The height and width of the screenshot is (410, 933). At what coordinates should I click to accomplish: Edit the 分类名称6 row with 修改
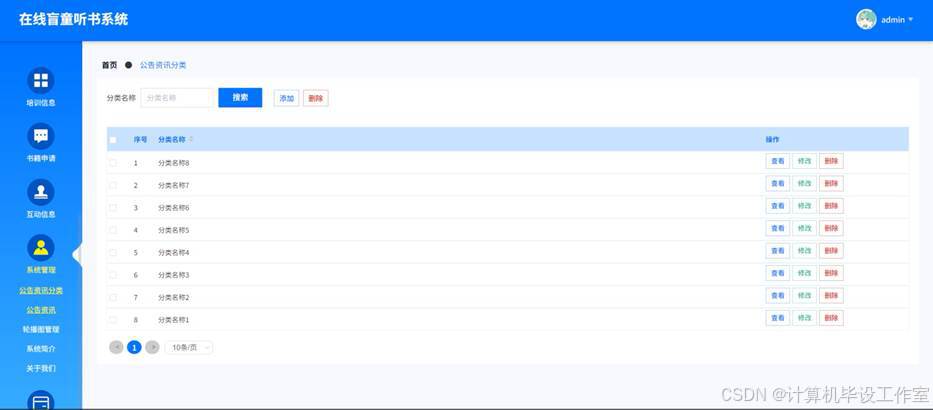[x=804, y=206]
